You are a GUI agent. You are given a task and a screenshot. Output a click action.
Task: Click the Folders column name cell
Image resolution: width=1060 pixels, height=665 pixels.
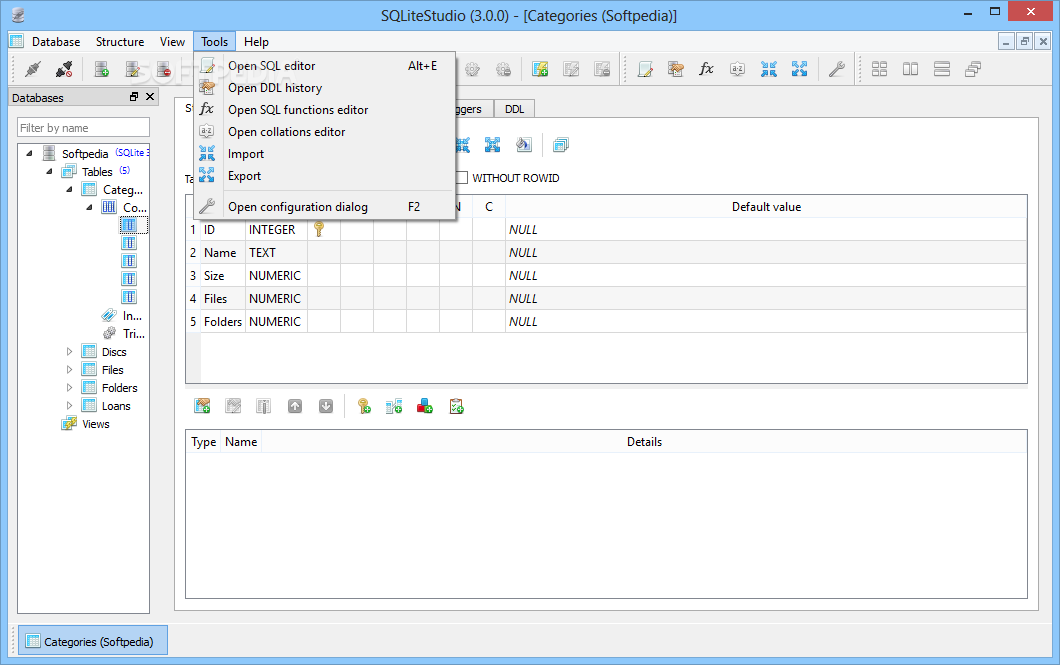223,322
